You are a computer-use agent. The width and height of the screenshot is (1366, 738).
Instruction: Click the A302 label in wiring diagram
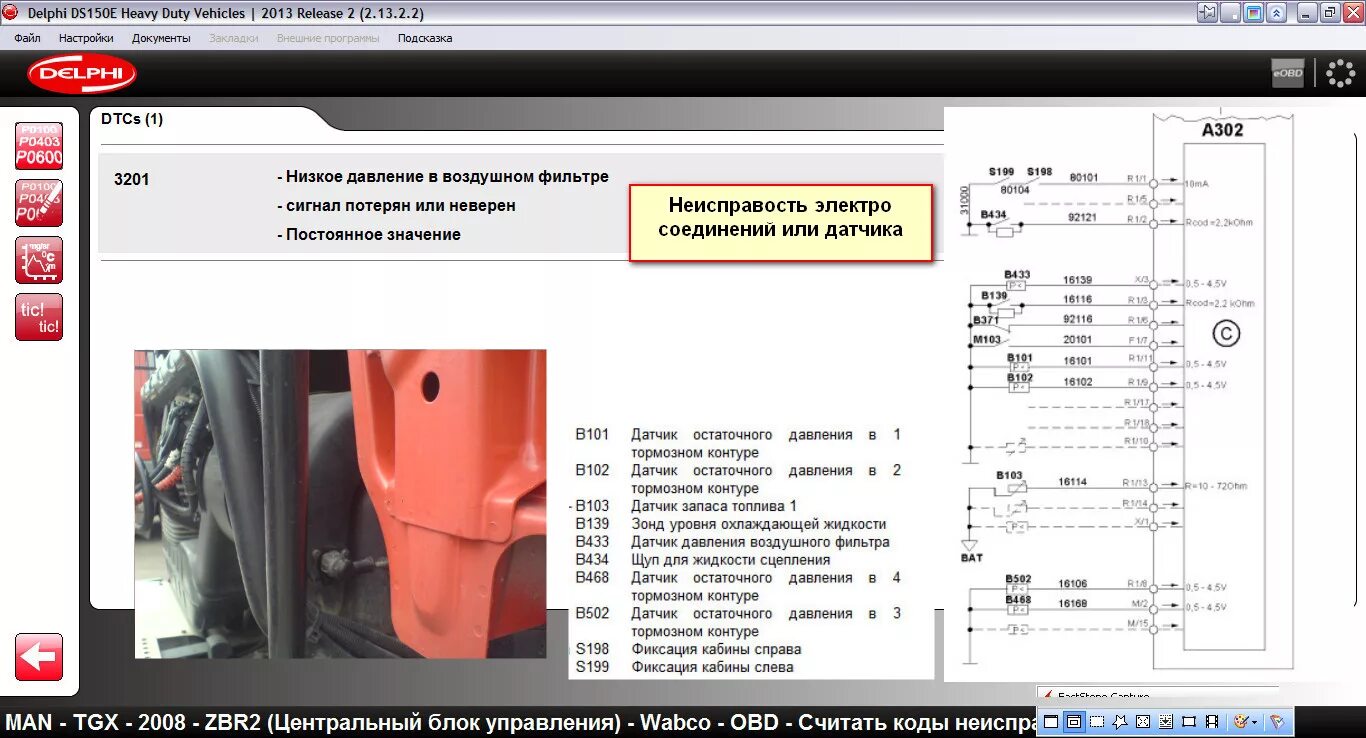[1222, 130]
